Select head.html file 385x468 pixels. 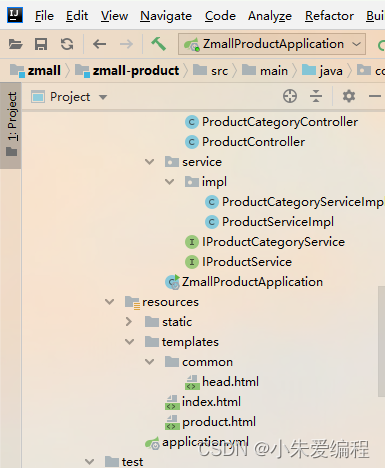pyautogui.click(x=222, y=382)
